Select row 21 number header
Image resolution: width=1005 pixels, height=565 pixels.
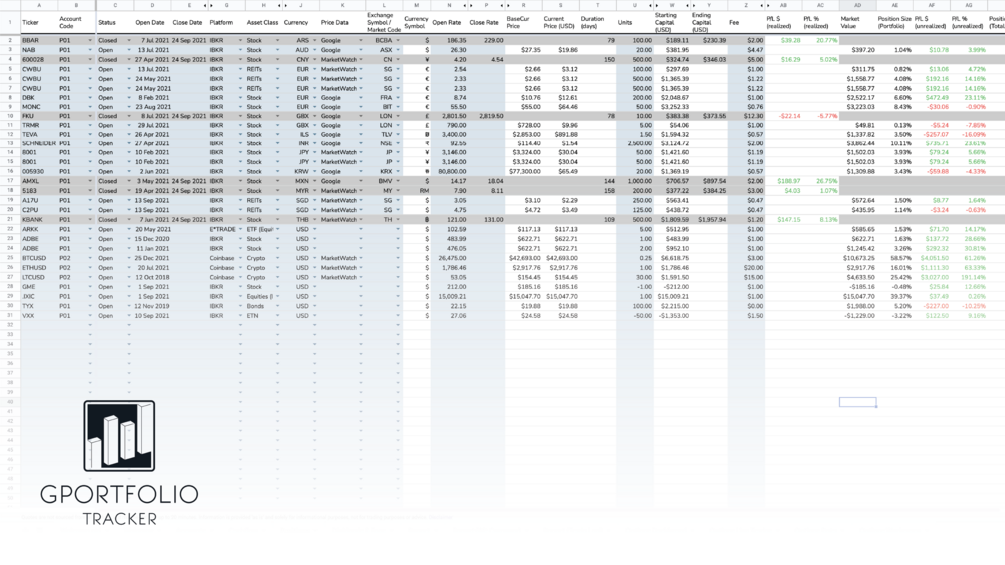click(10, 220)
